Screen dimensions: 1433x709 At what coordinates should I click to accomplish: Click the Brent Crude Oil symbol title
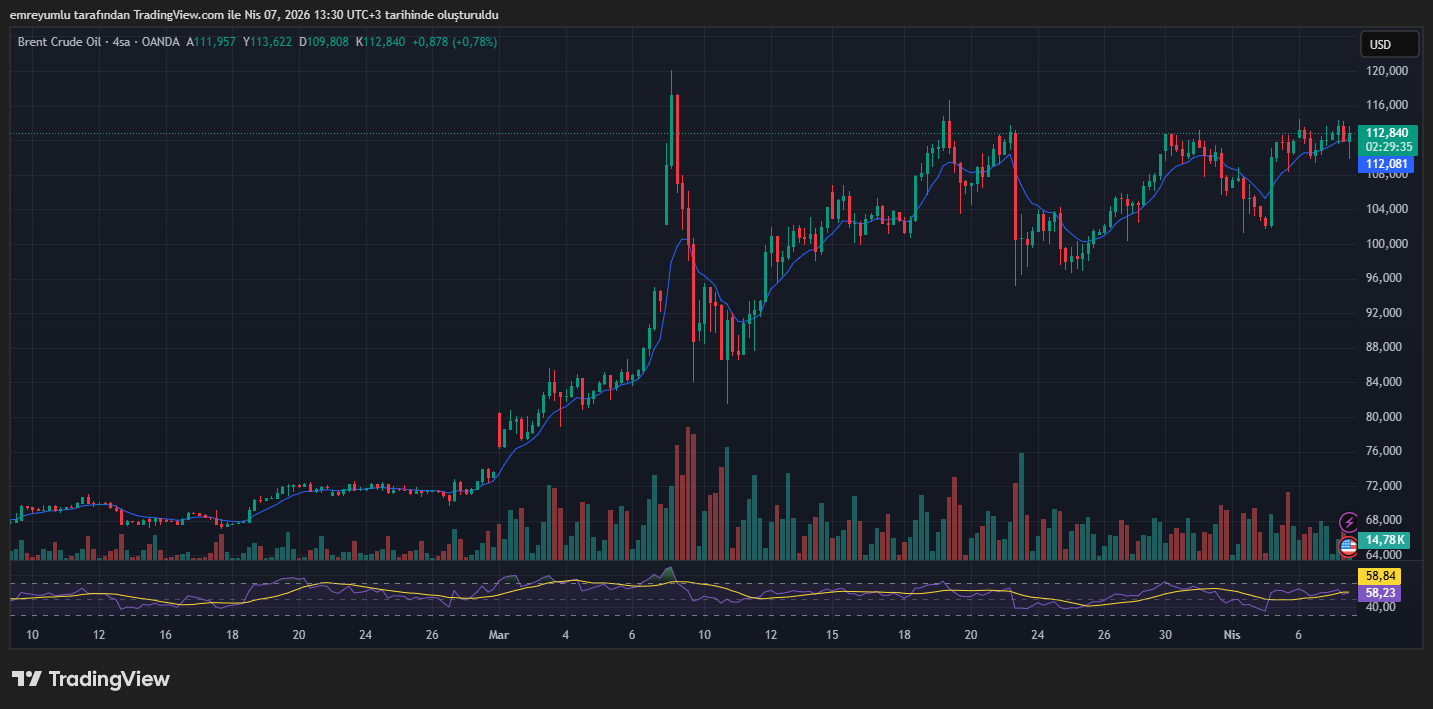[x=59, y=42]
